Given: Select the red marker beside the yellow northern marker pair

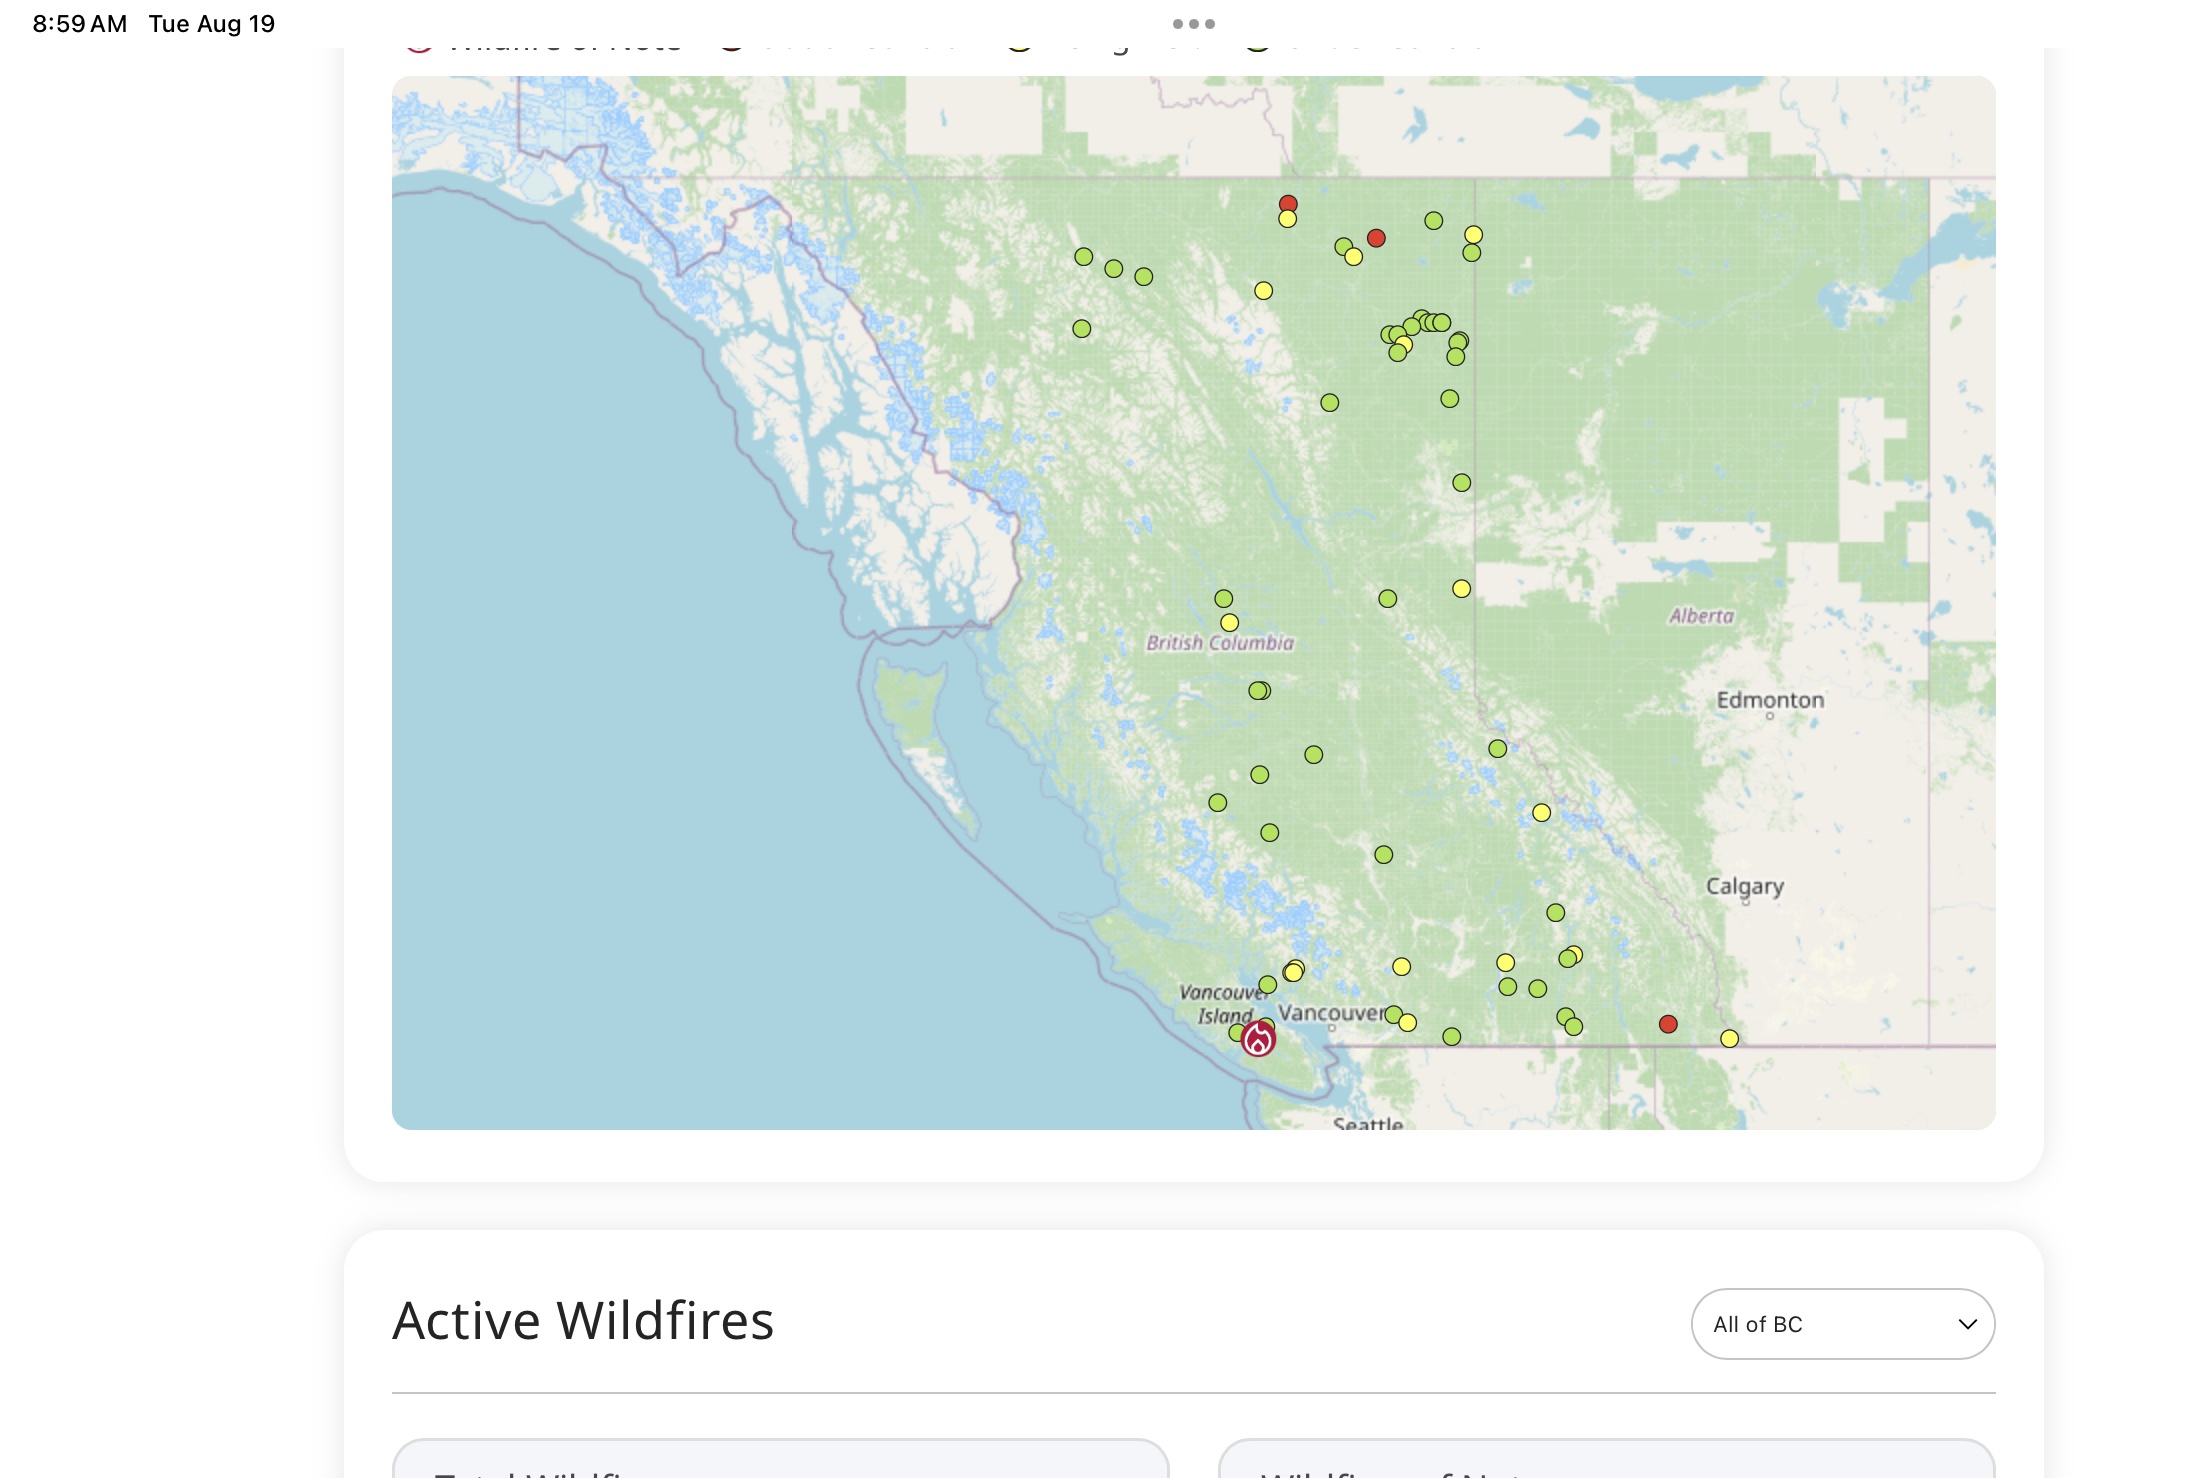Looking at the screenshot, I should 1377,238.
